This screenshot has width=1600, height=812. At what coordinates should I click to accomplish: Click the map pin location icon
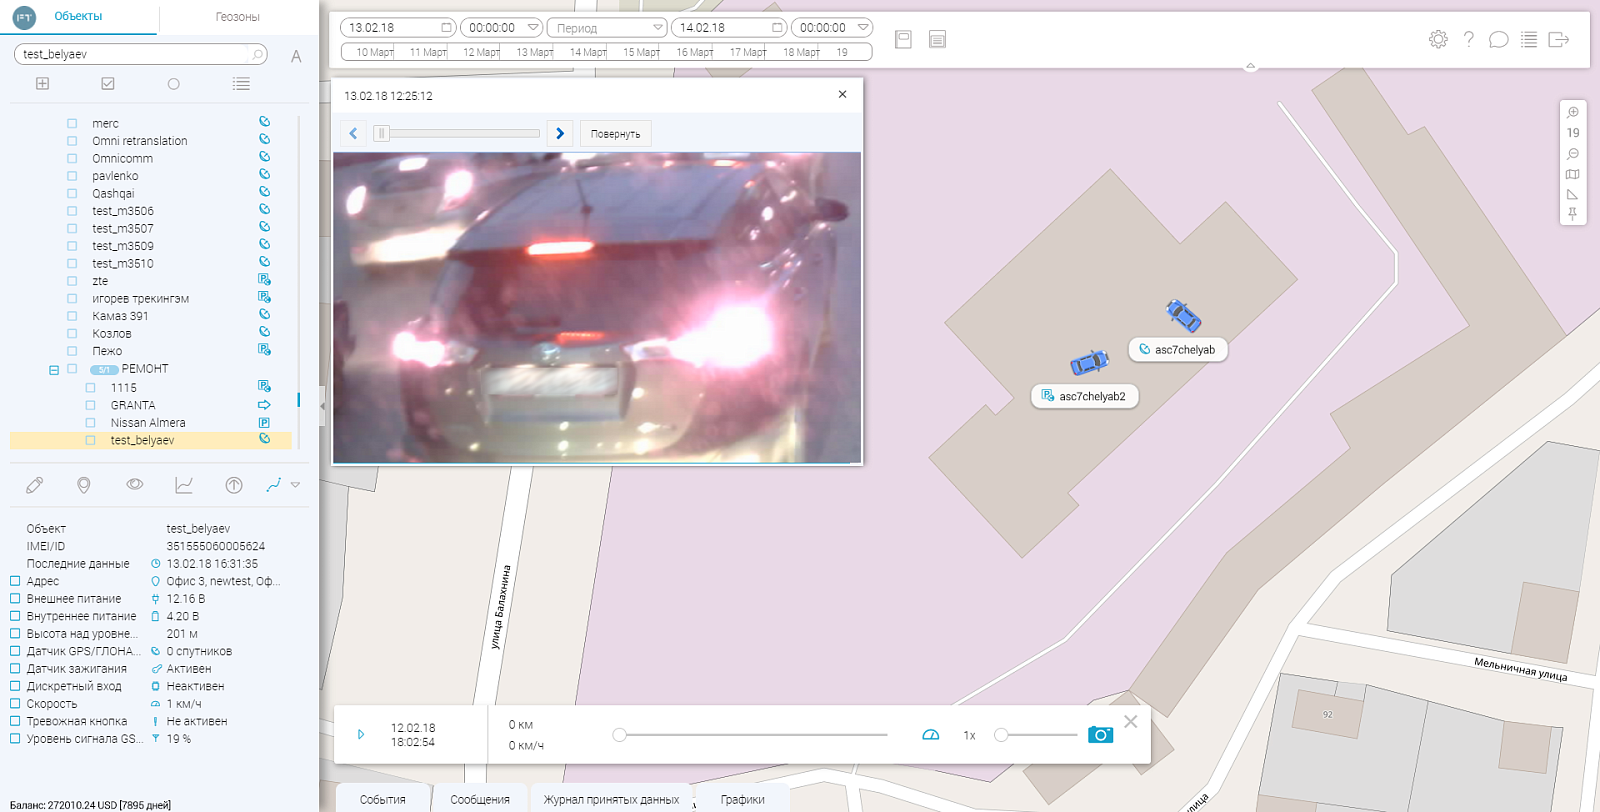tap(84, 485)
